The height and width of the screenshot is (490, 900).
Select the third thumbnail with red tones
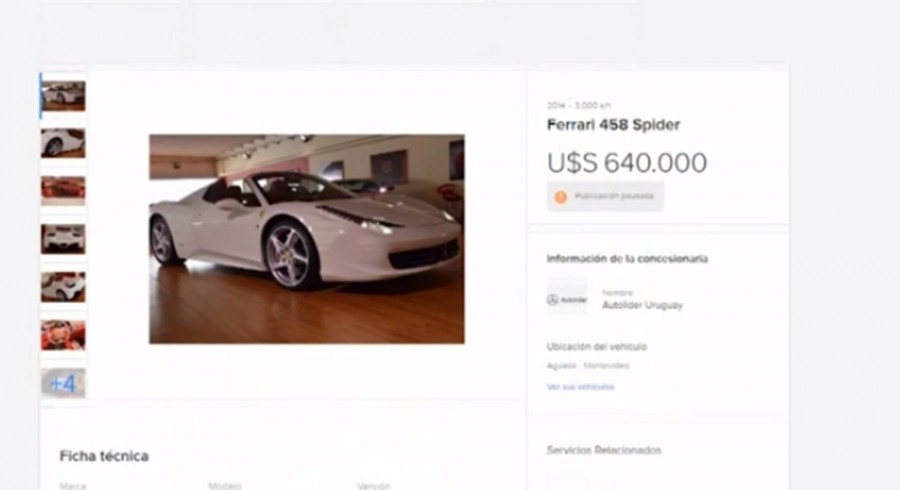pos(63,190)
